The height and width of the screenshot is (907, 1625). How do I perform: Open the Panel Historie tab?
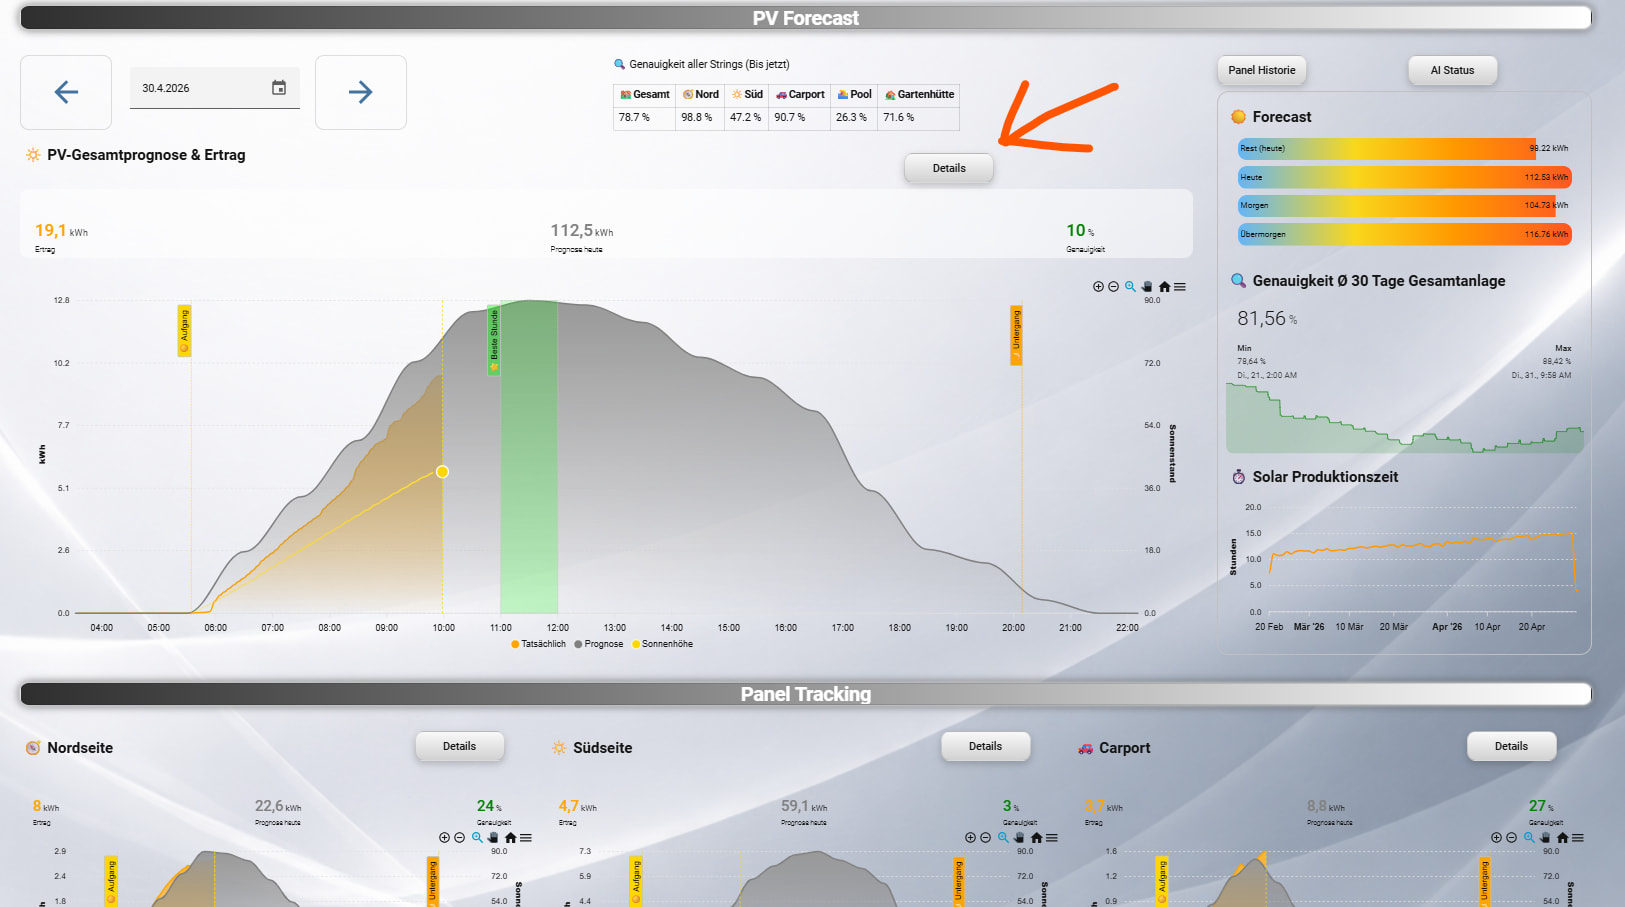tap(1262, 70)
